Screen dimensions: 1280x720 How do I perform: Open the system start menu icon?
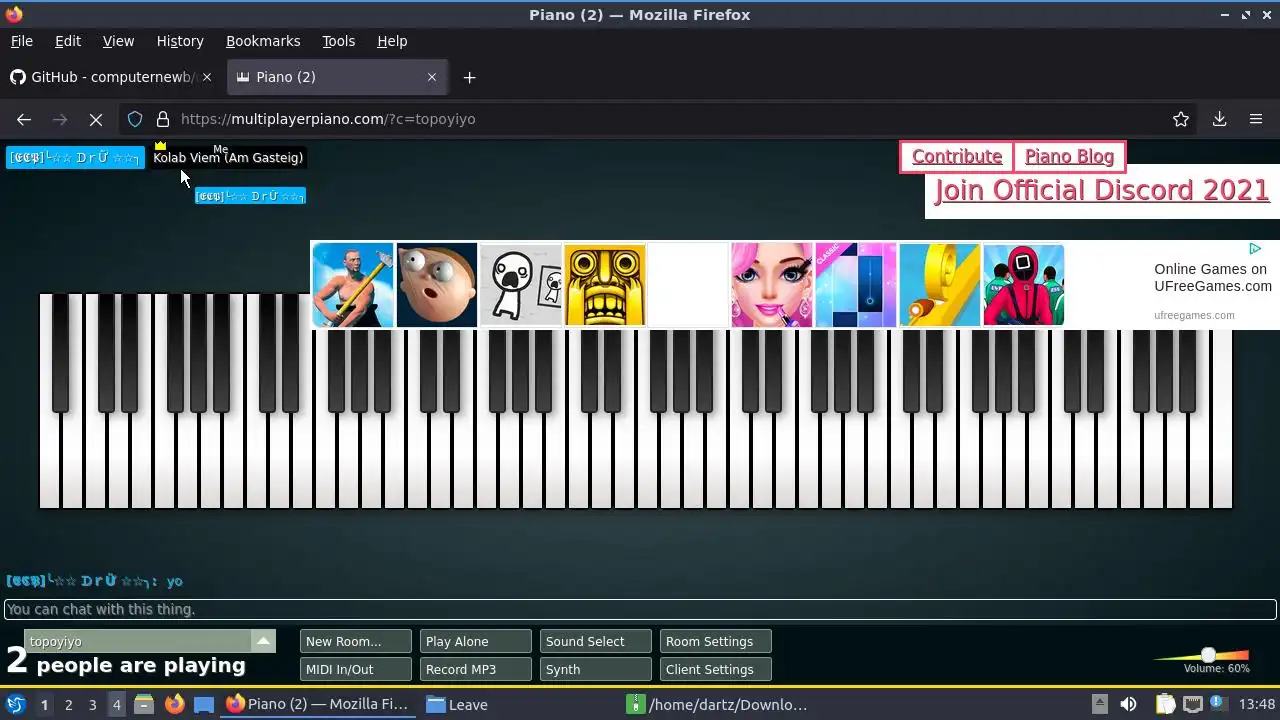point(16,704)
